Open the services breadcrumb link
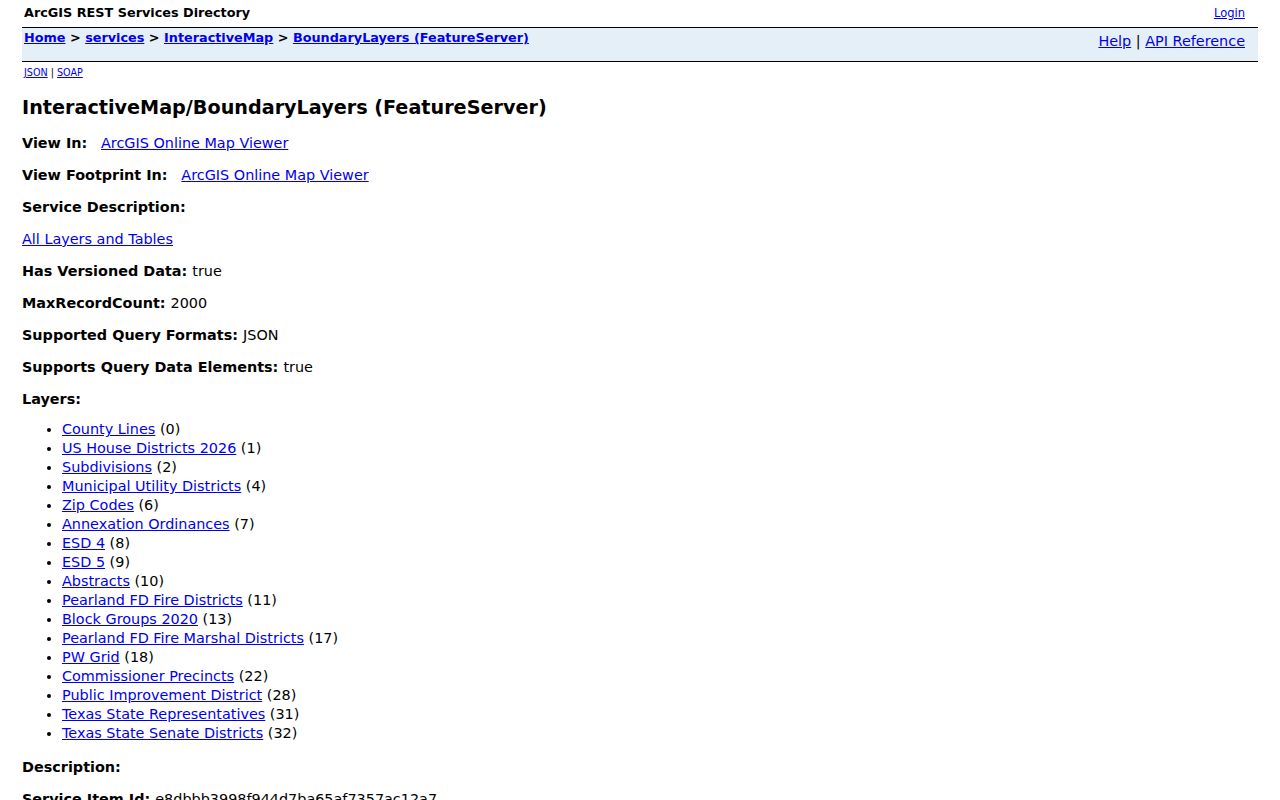The width and height of the screenshot is (1280, 800). (114, 38)
